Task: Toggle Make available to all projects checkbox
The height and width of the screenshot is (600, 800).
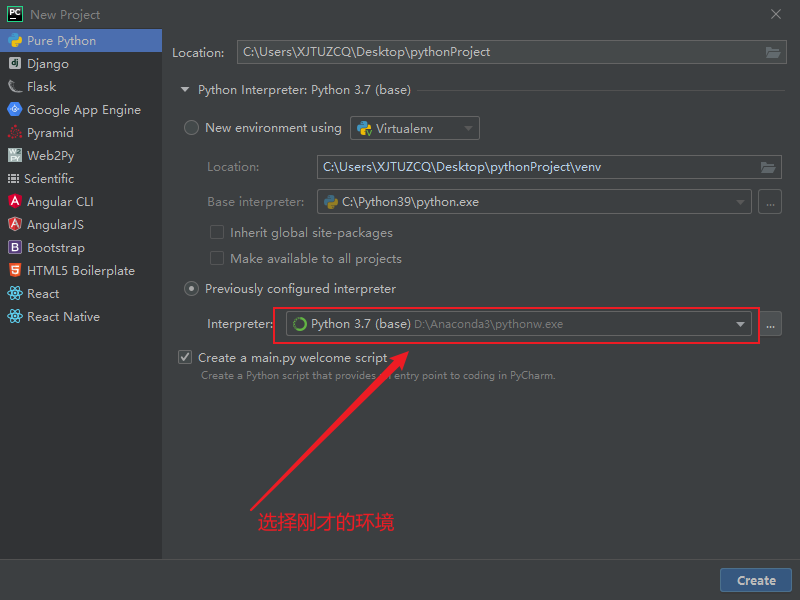Action: [x=217, y=258]
